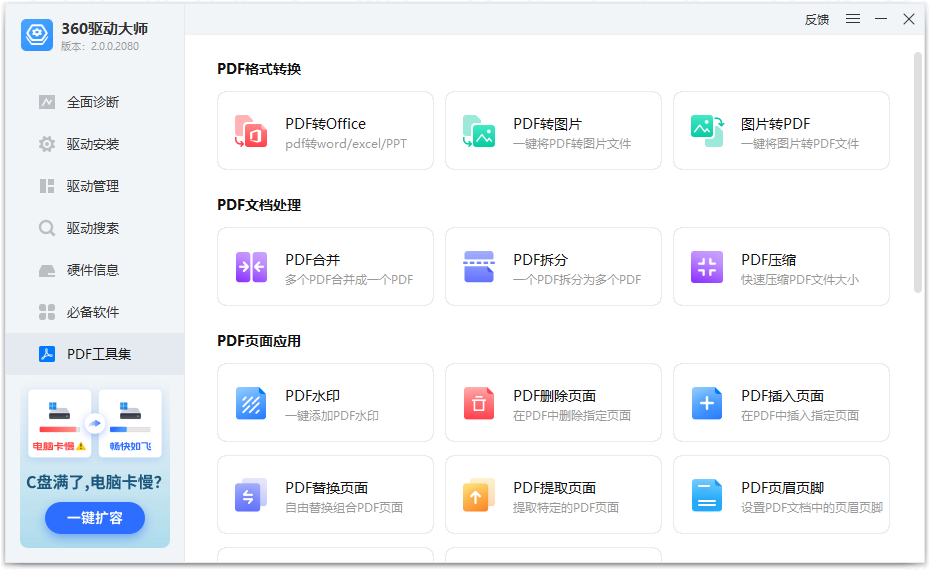Click the PDF提取页面 orange arrow icon

[479, 495]
